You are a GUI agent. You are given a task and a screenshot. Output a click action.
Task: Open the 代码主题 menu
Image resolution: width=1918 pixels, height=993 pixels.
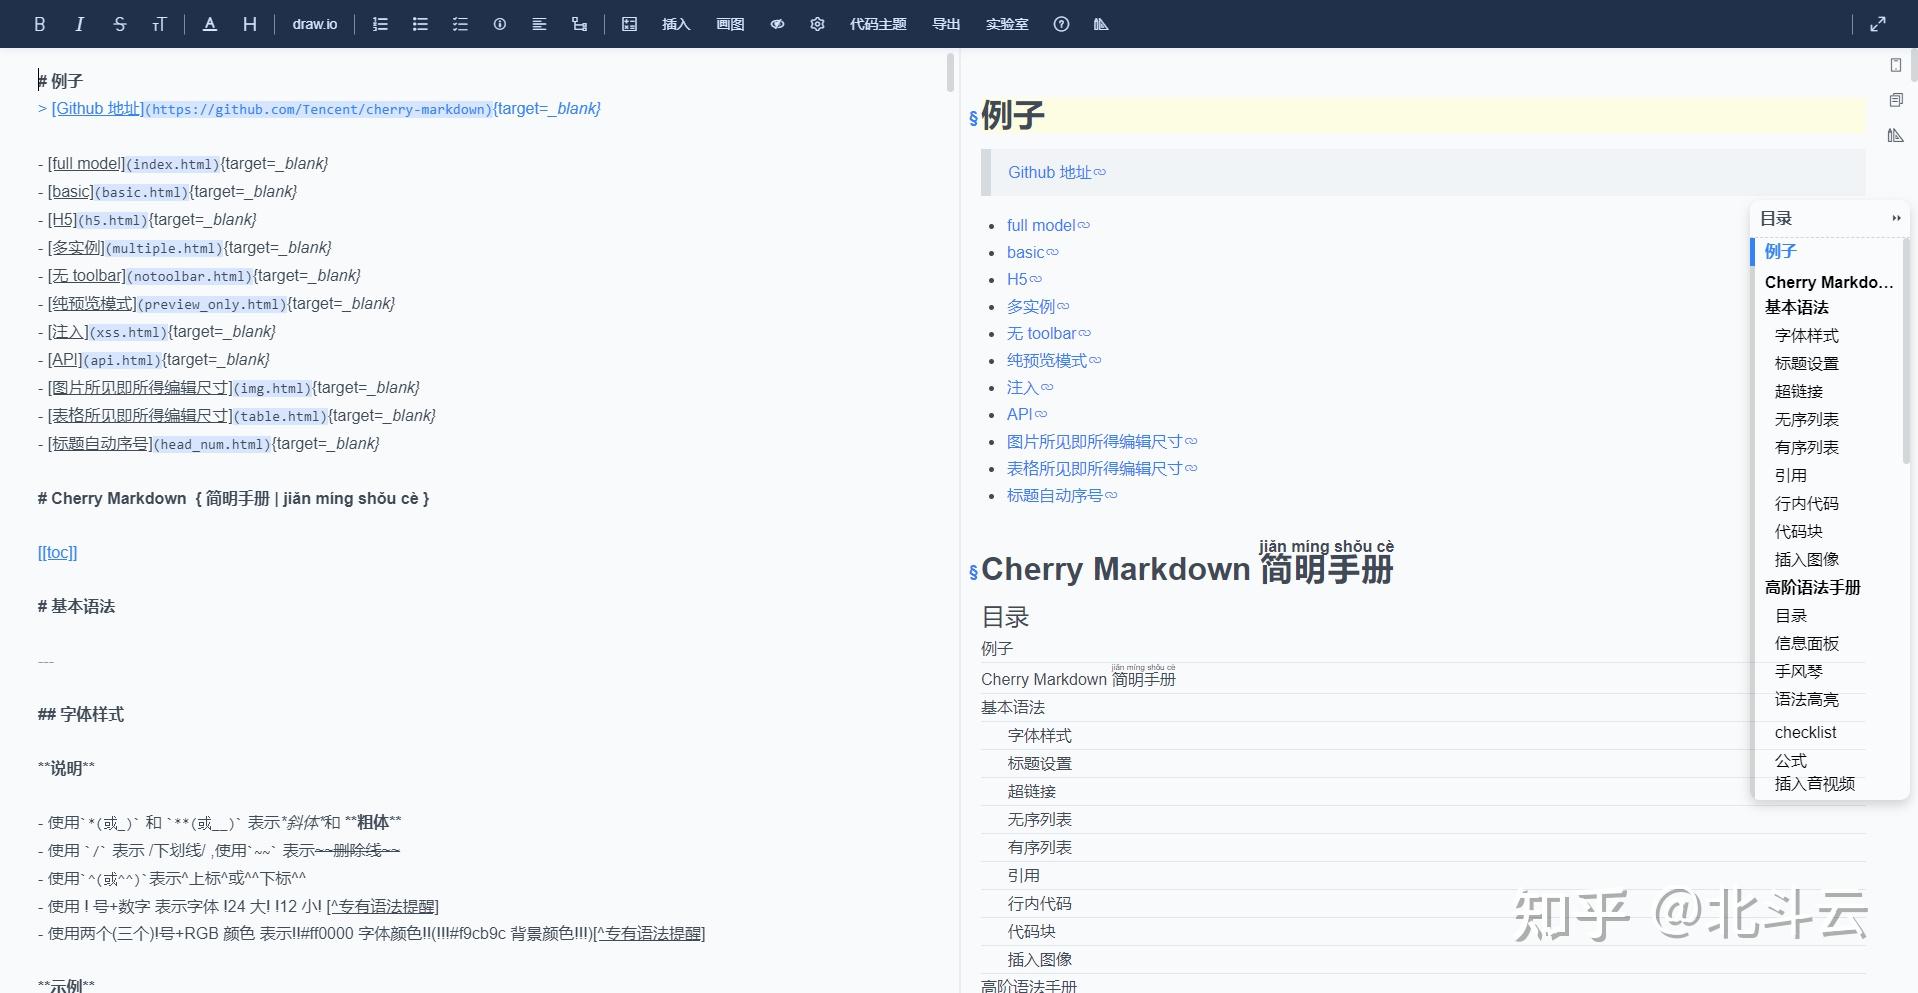tap(879, 24)
